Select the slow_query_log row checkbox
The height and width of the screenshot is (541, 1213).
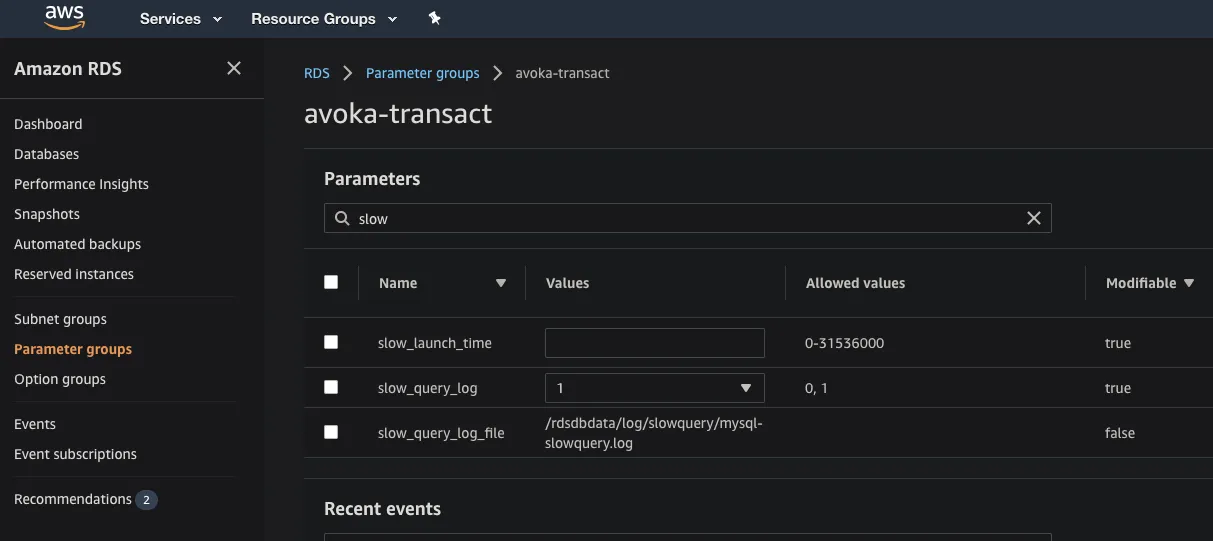click(331, 387)
